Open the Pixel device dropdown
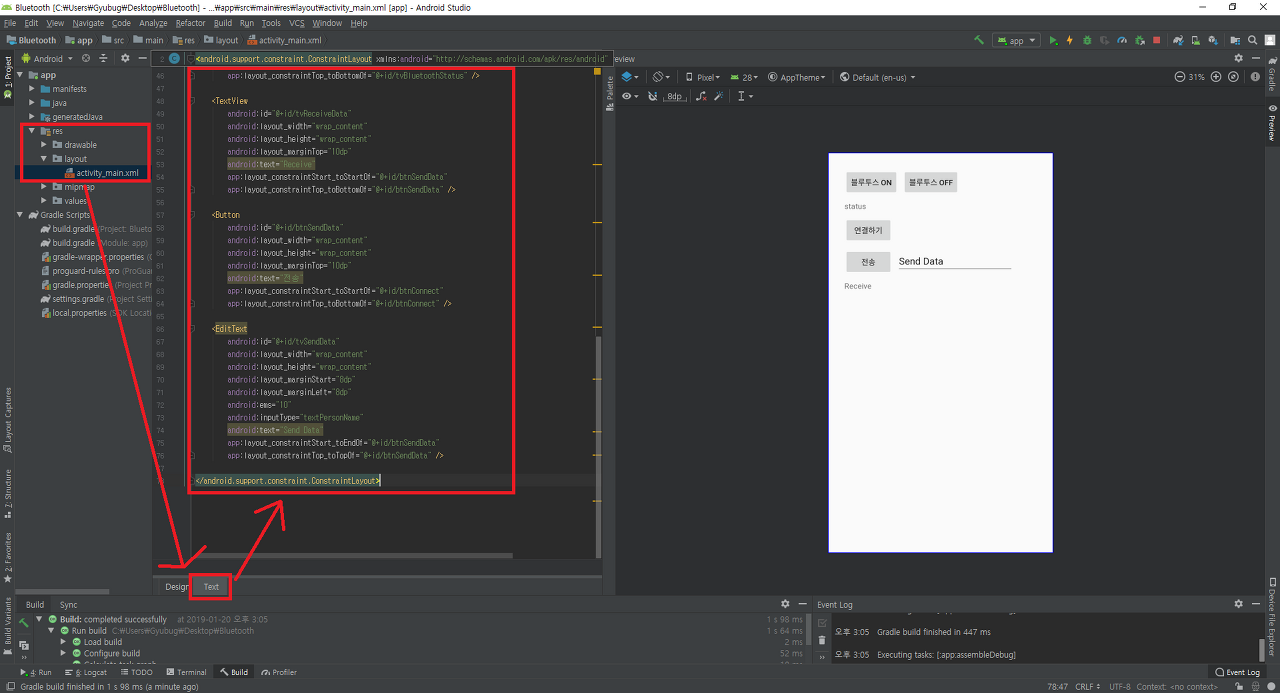 (704, 77)
